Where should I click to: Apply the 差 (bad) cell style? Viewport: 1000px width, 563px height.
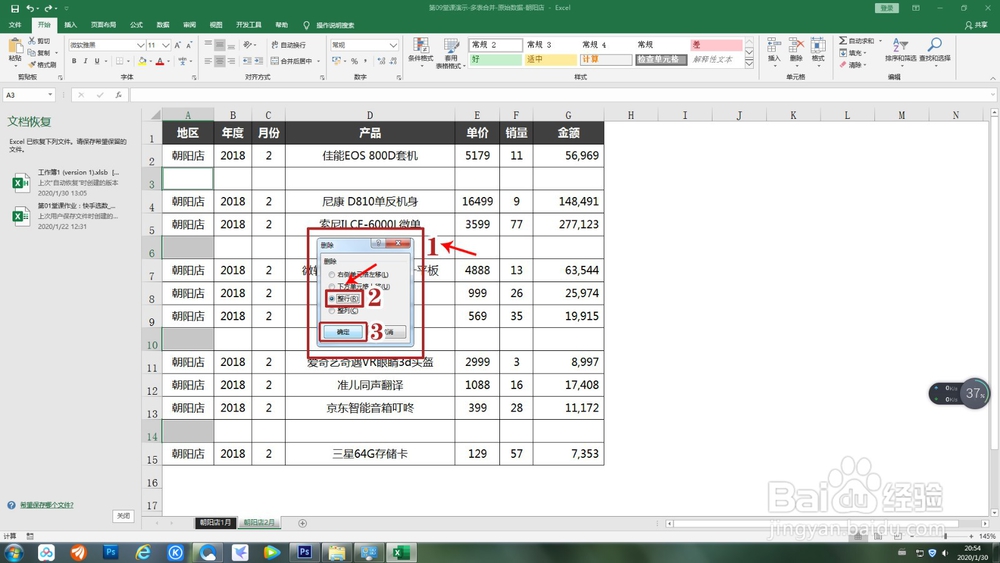(x=716, y=45)
